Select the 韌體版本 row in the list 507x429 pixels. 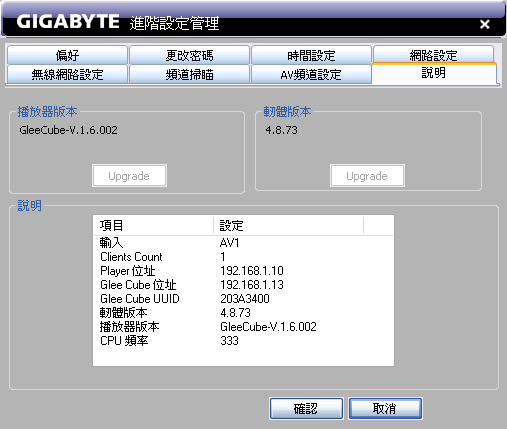point(243,313)
